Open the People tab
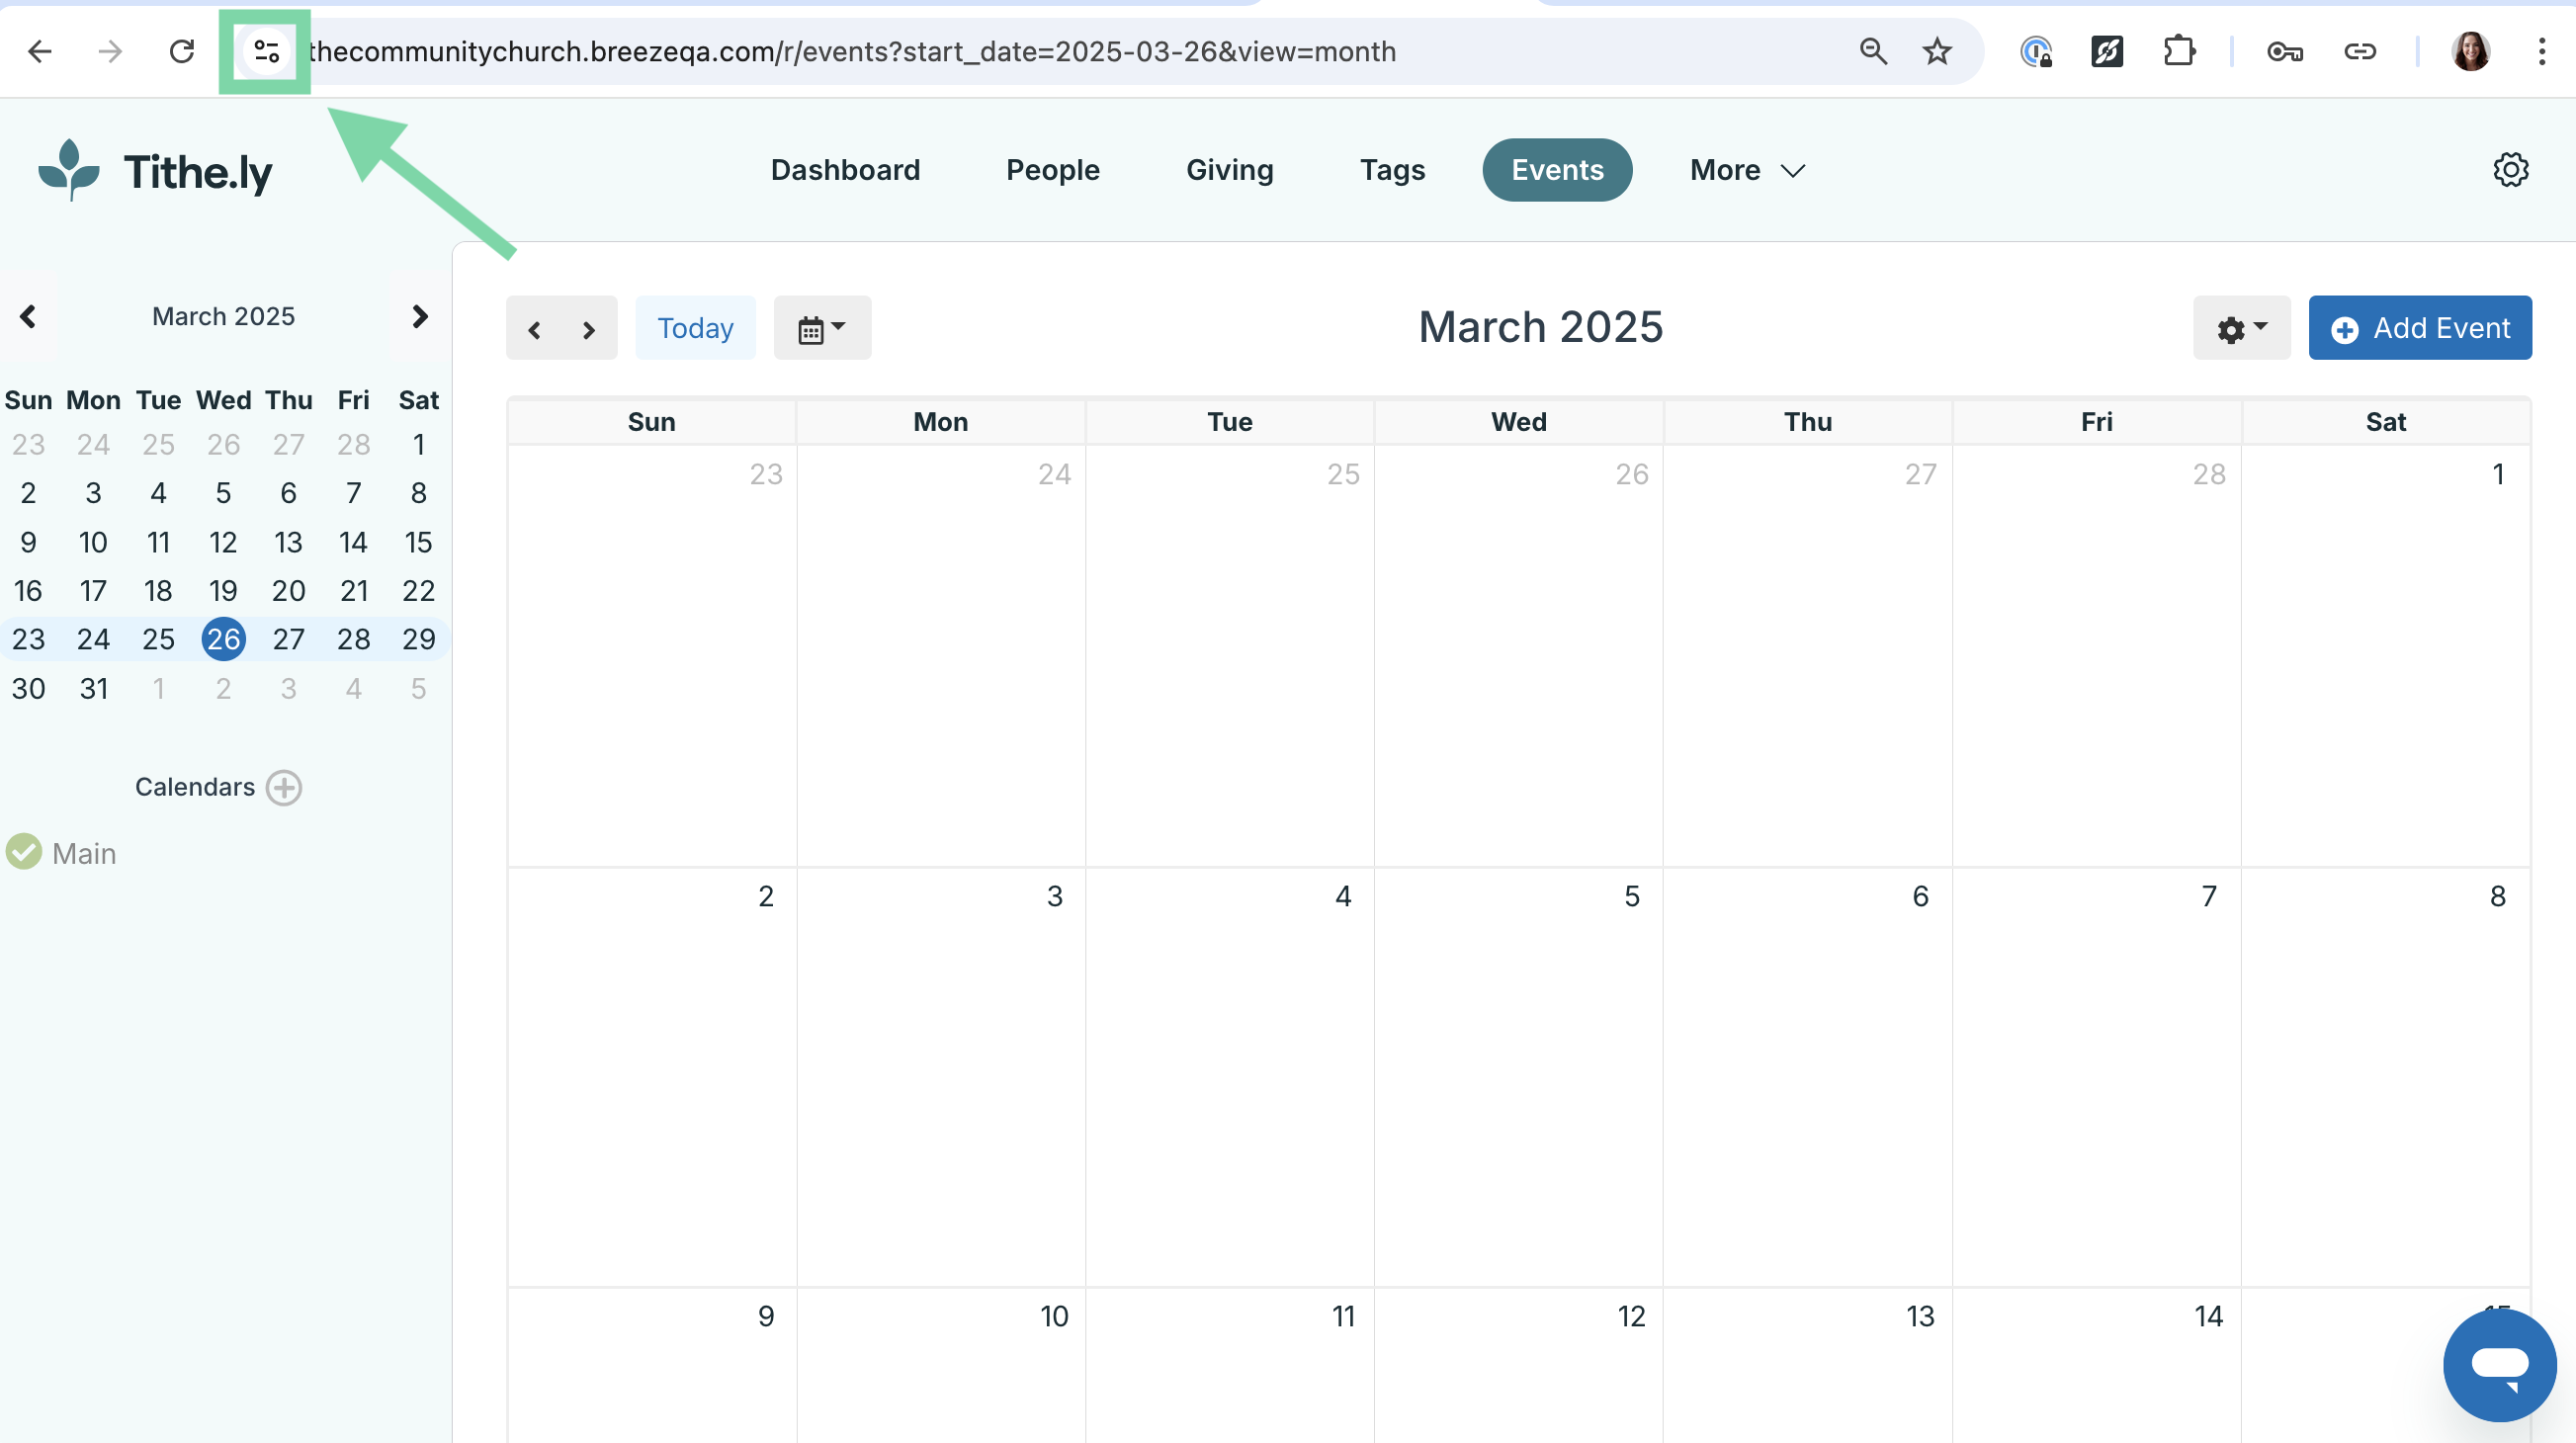The image size is (2576, 1443). [x=1052, y=170]
